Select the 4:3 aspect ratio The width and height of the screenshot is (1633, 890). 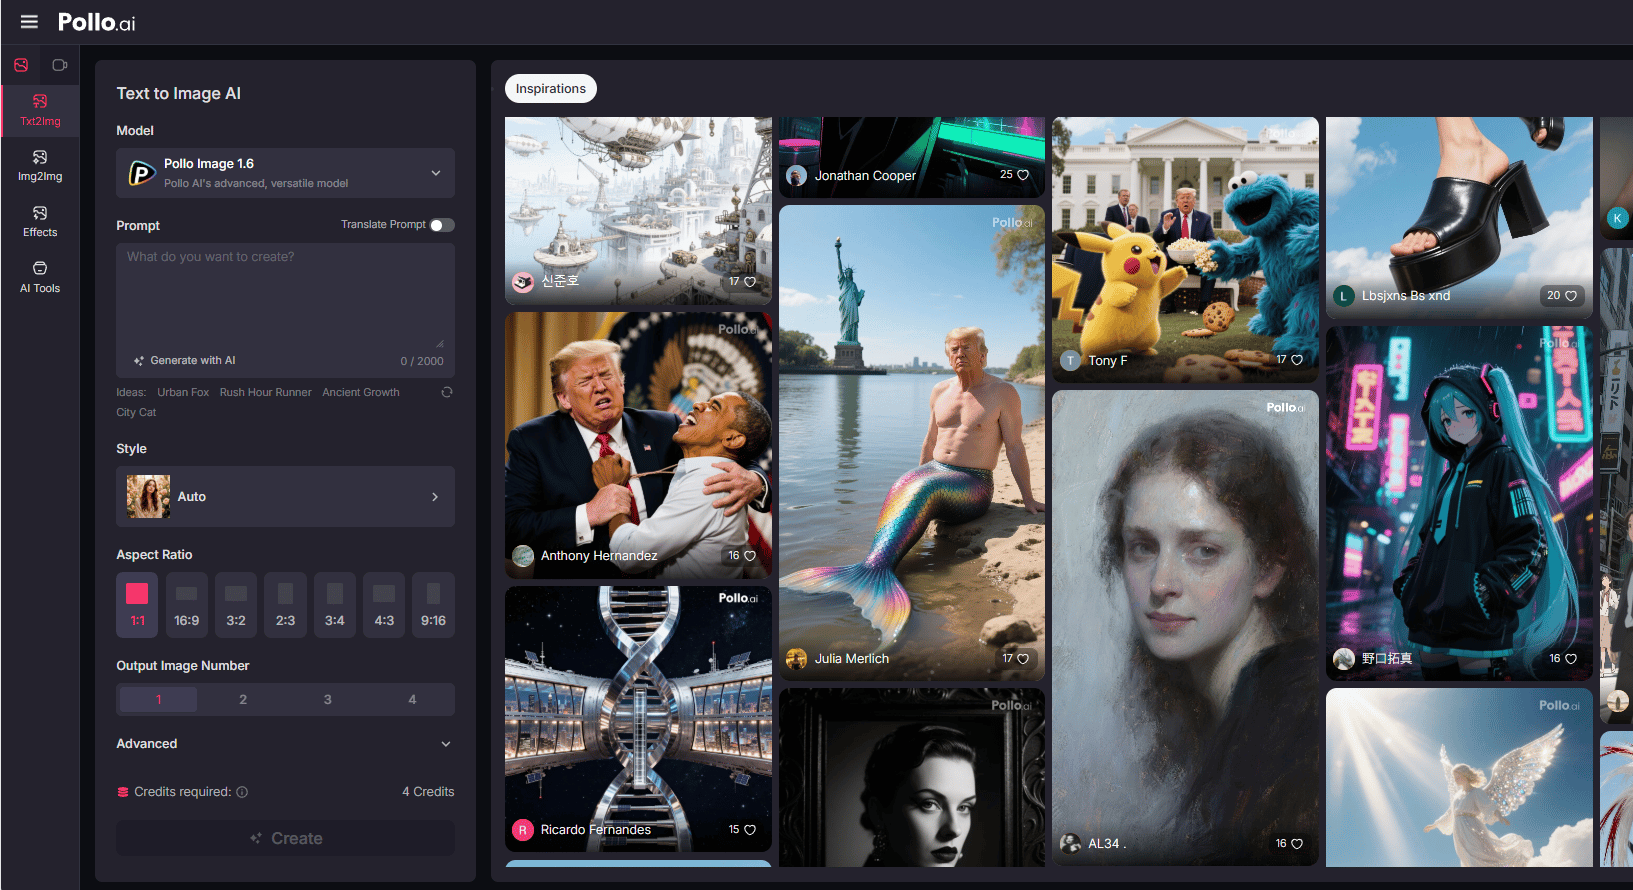point(384,605)
